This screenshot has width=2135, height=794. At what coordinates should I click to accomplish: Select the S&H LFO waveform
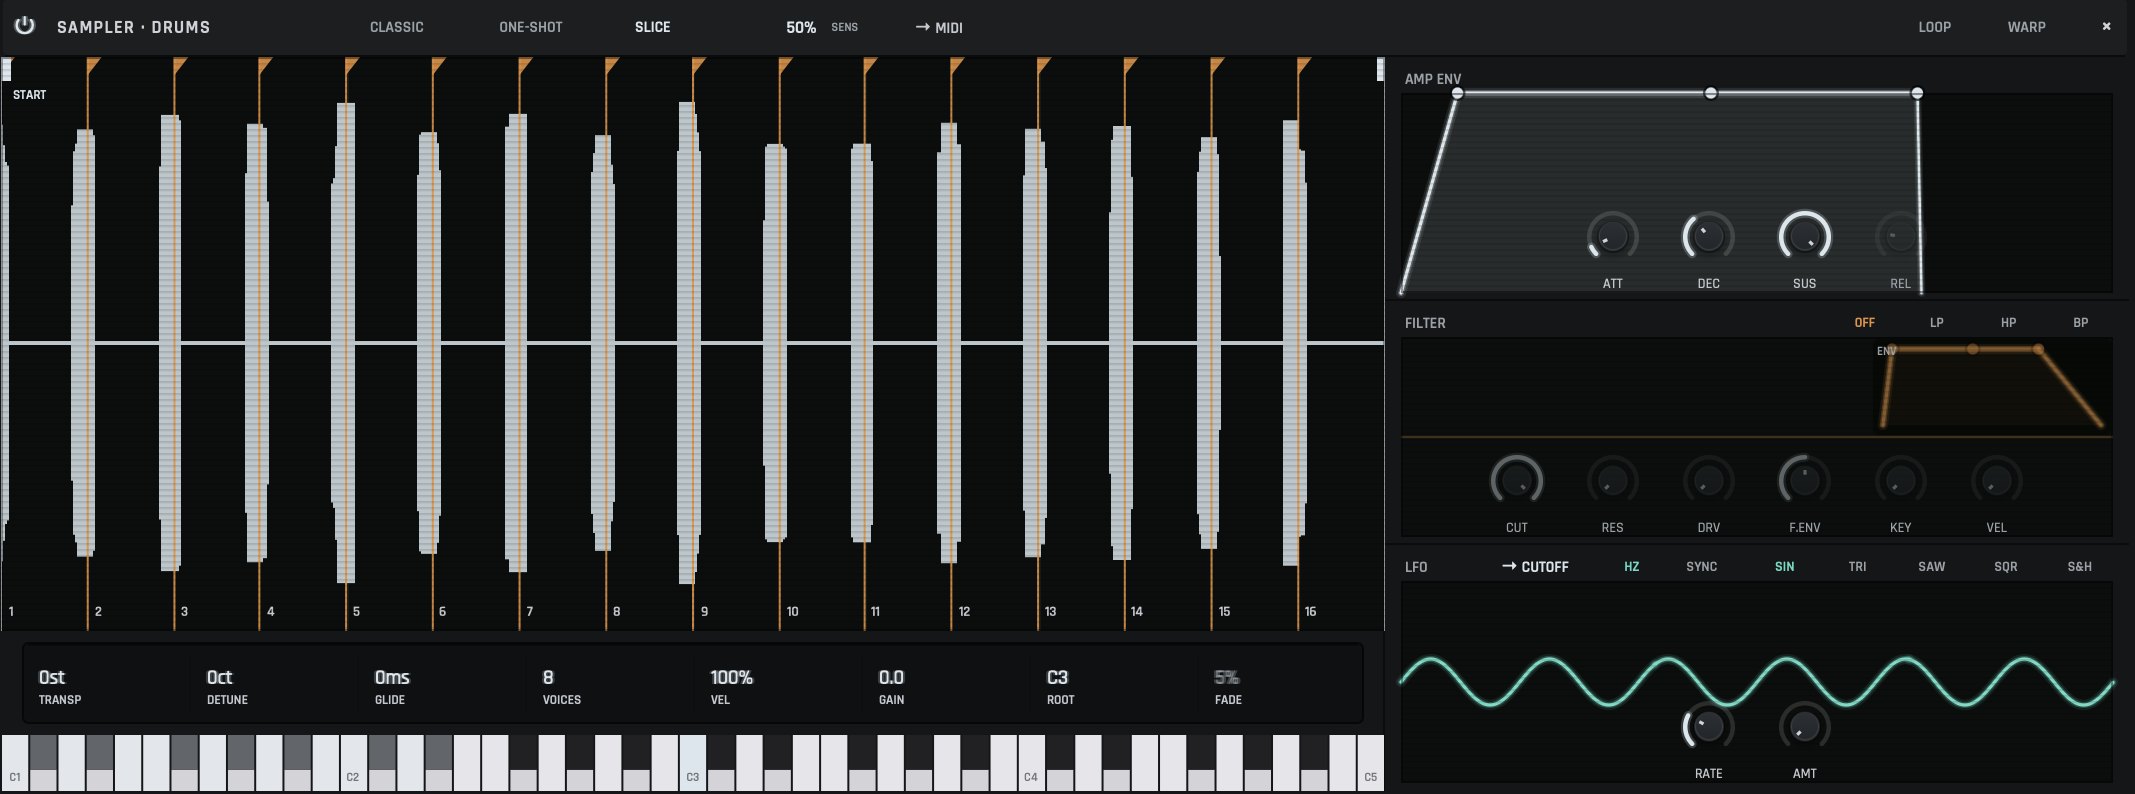(x=2079, y=567)
